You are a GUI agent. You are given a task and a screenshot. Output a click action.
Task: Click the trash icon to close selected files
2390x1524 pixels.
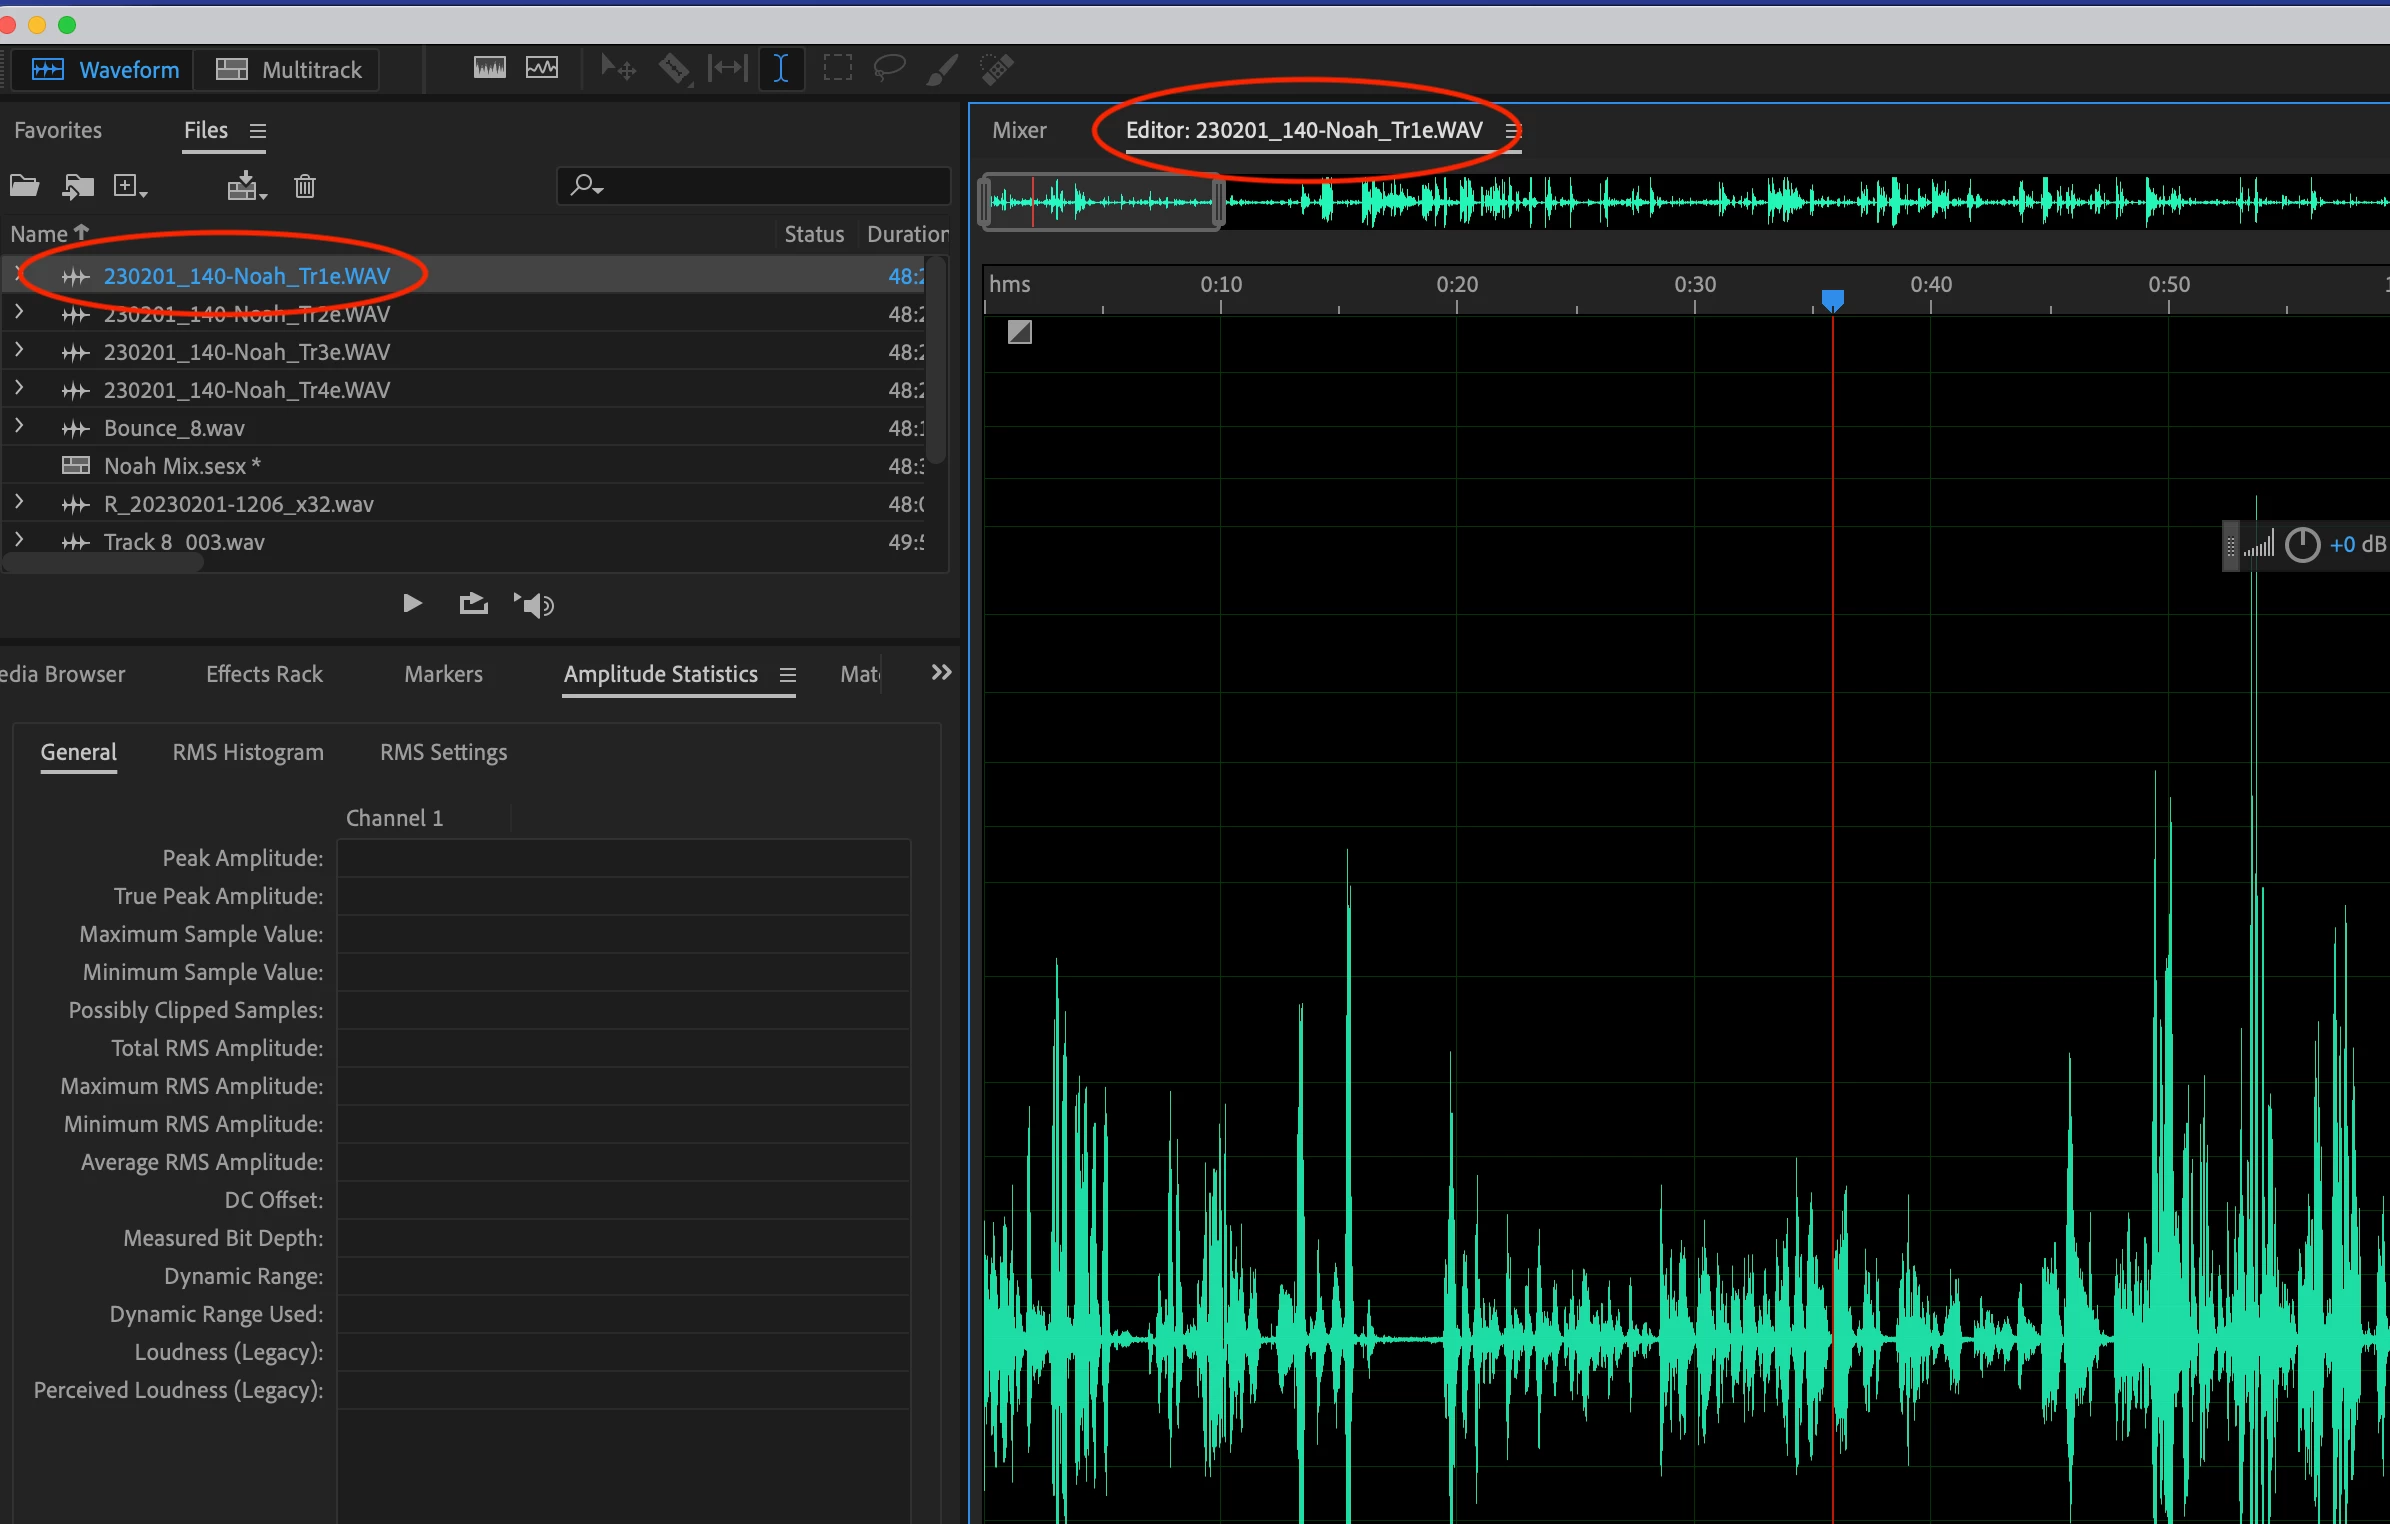[x=305, y=187]
